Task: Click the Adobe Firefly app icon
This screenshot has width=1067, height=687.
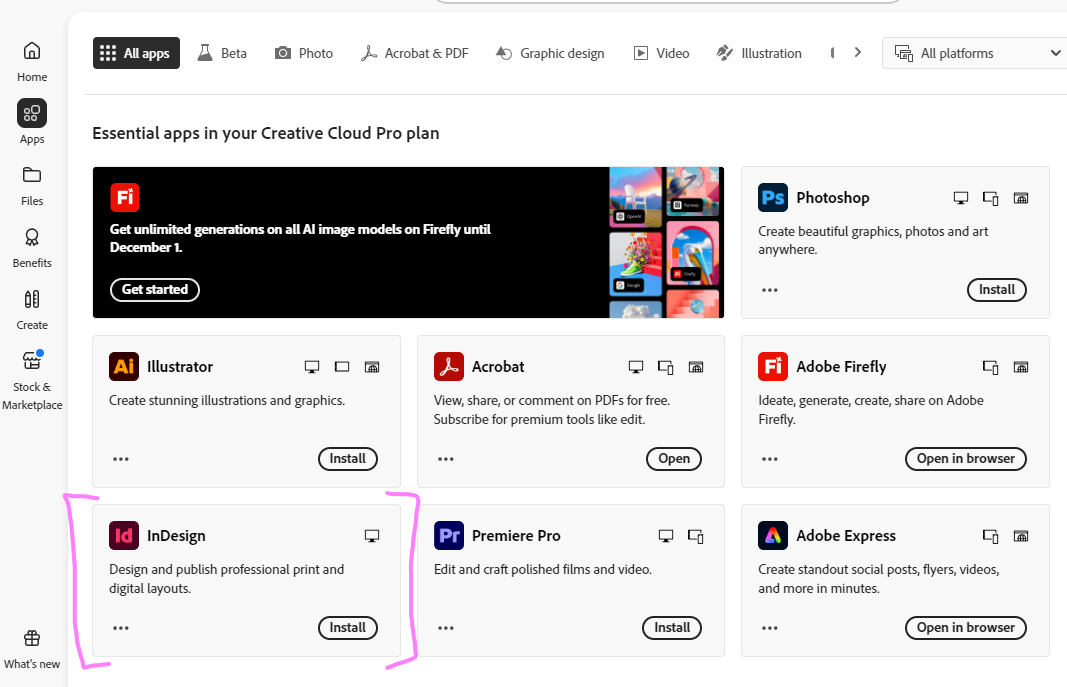Action: (x=772, y=367)
